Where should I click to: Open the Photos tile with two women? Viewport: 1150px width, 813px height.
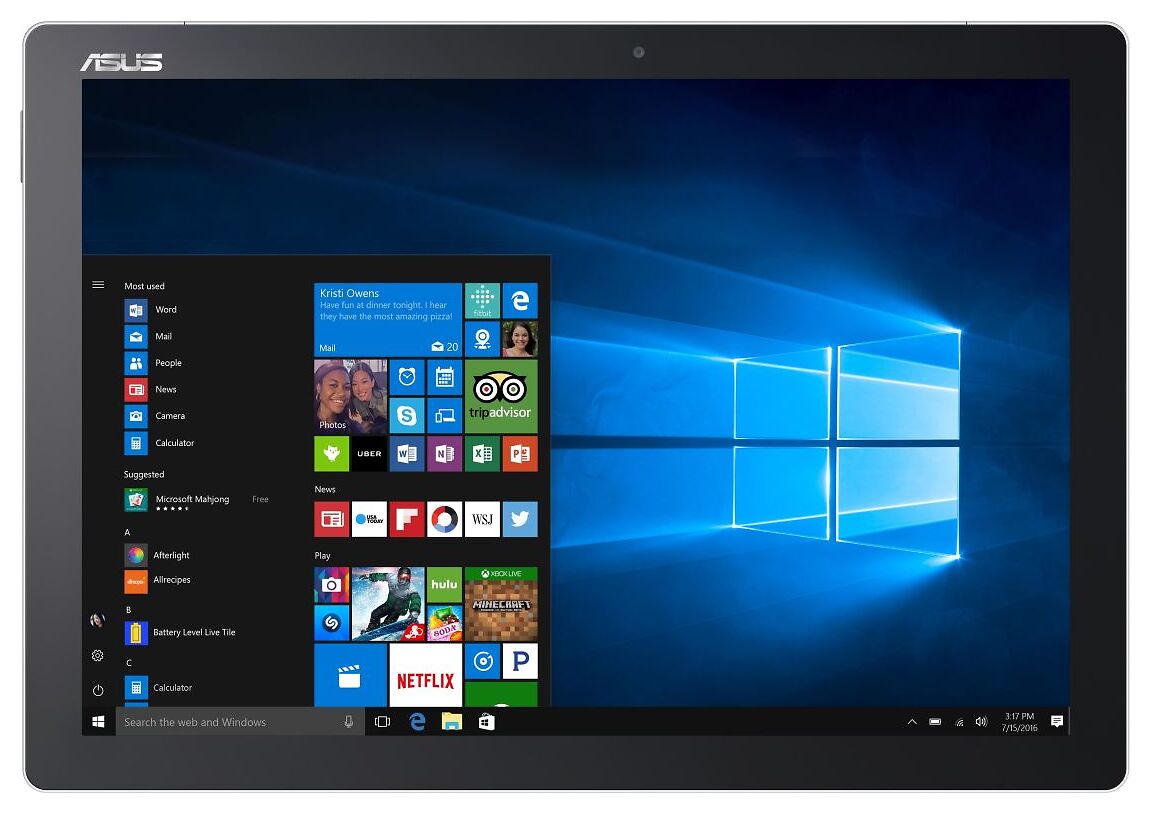pyautogui.click(x=351, y=396)
